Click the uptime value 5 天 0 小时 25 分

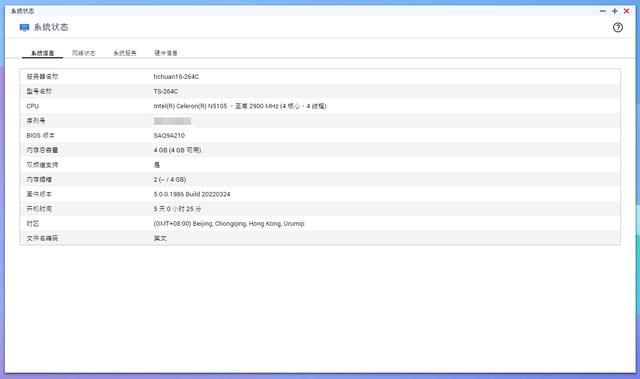coord(178,209)
